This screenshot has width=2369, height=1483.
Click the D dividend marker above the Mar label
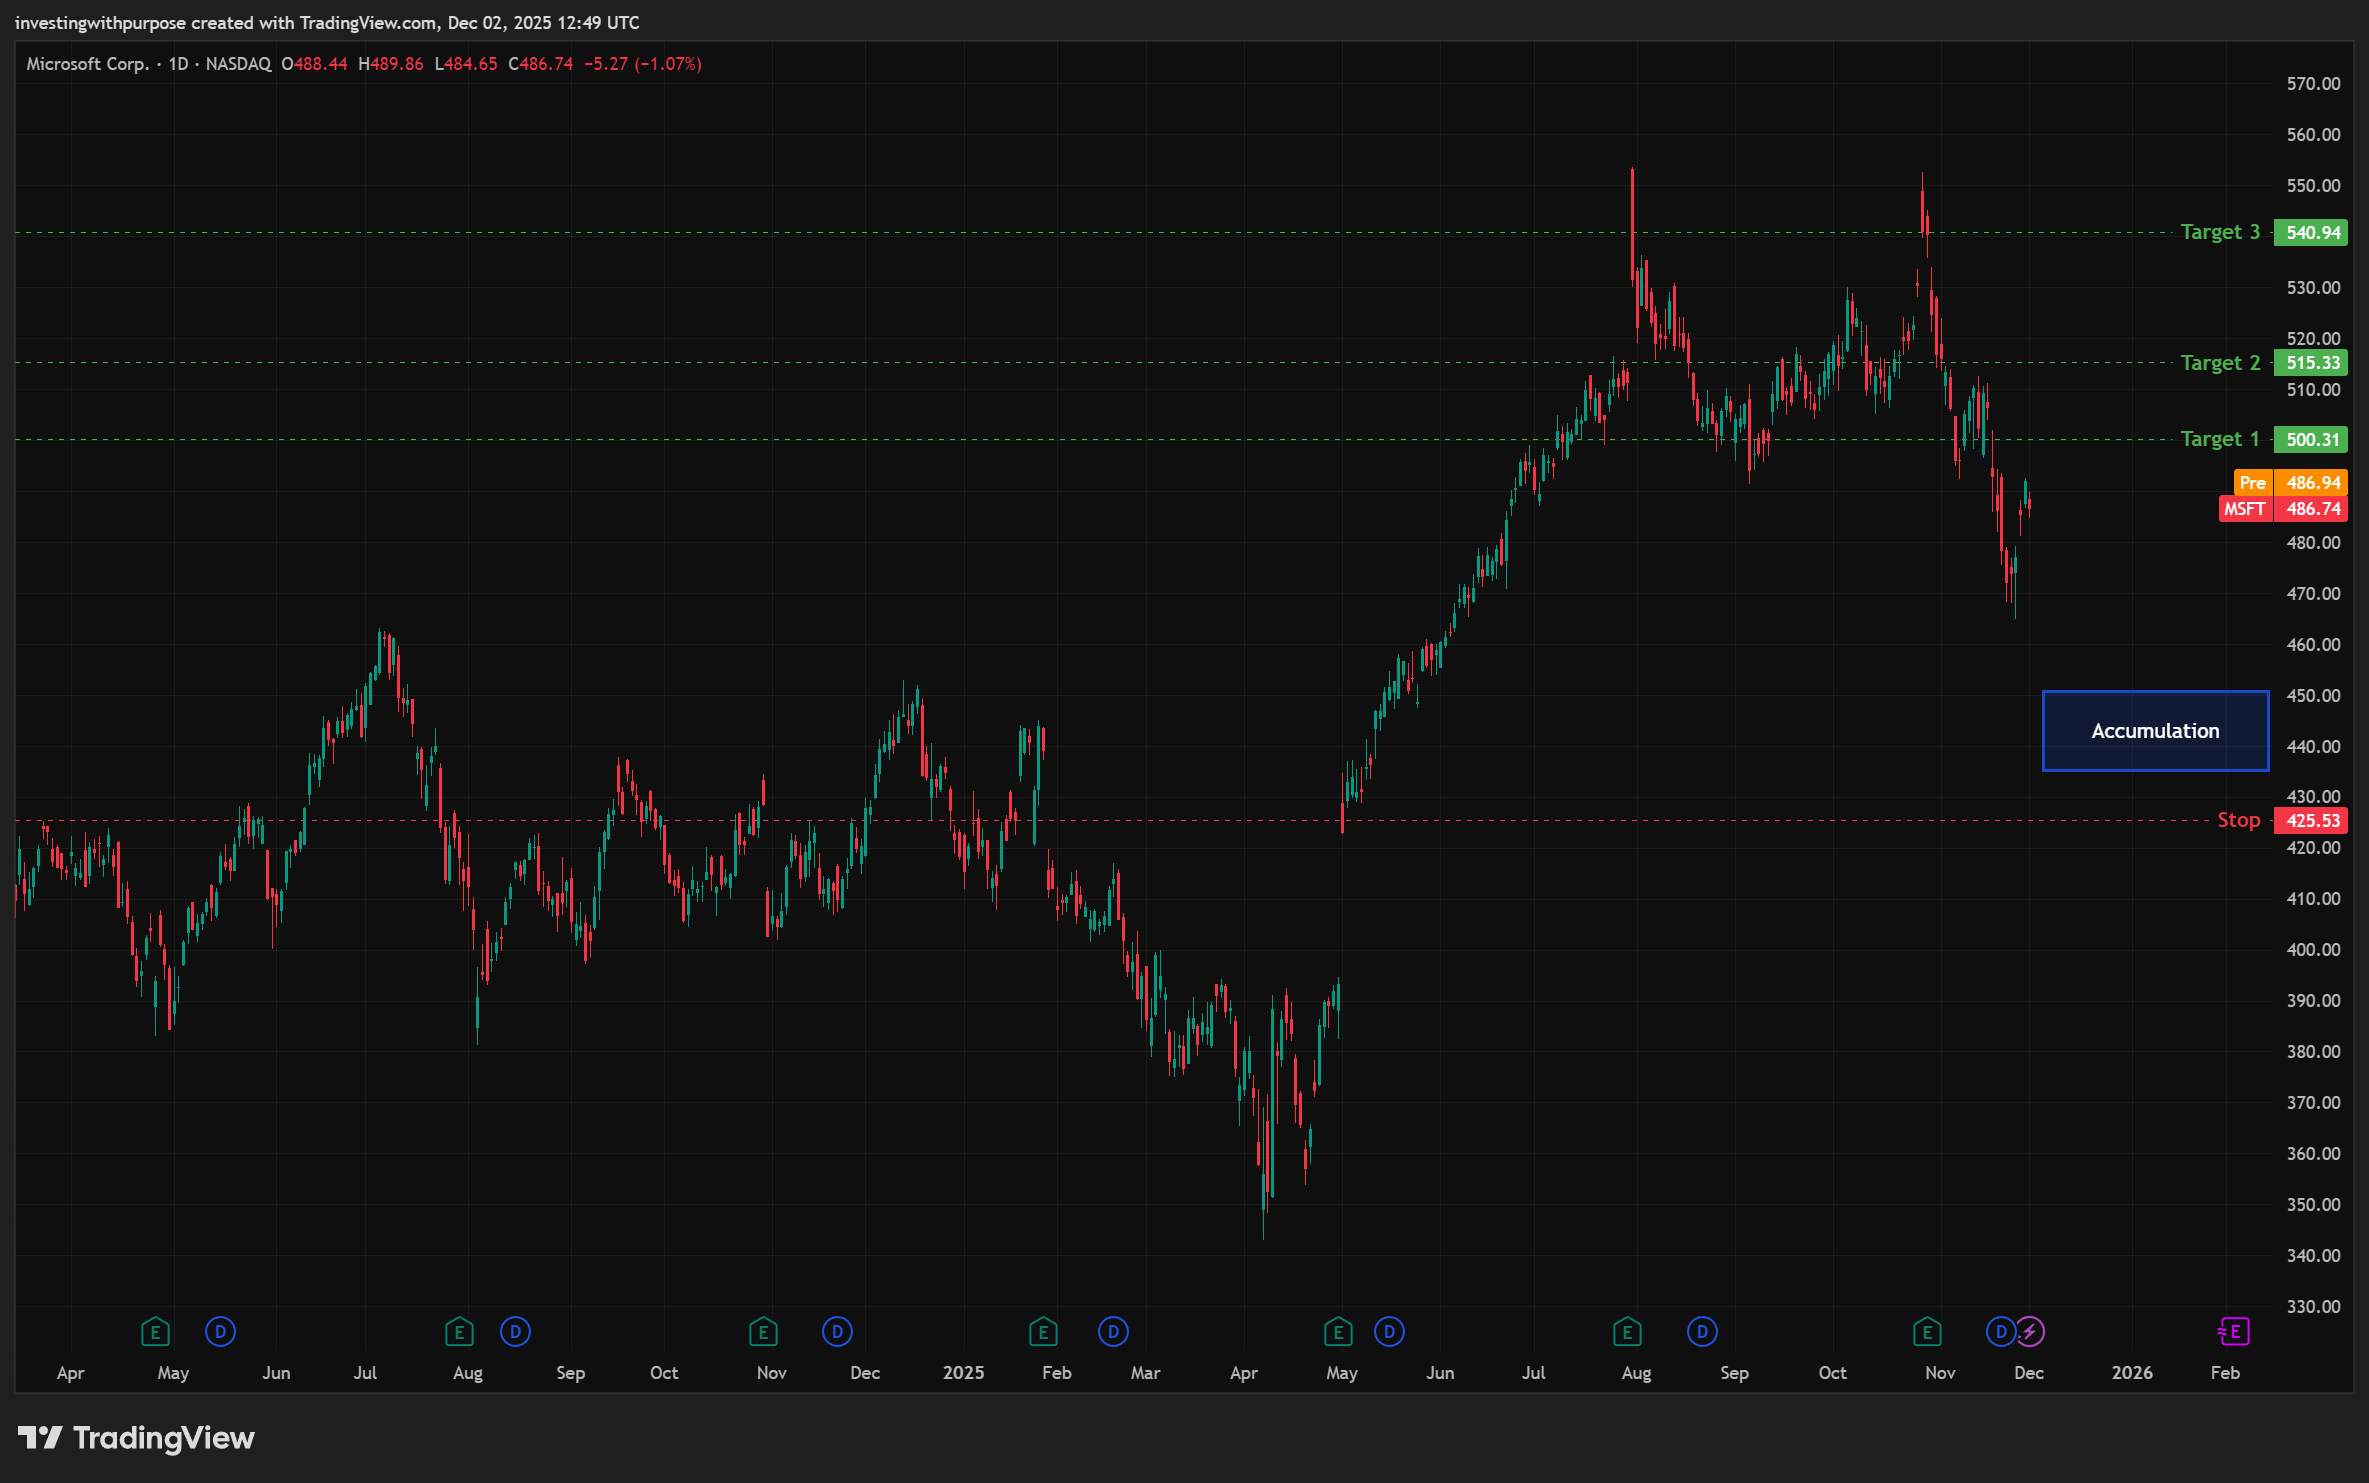(x=1113, y=1332)
